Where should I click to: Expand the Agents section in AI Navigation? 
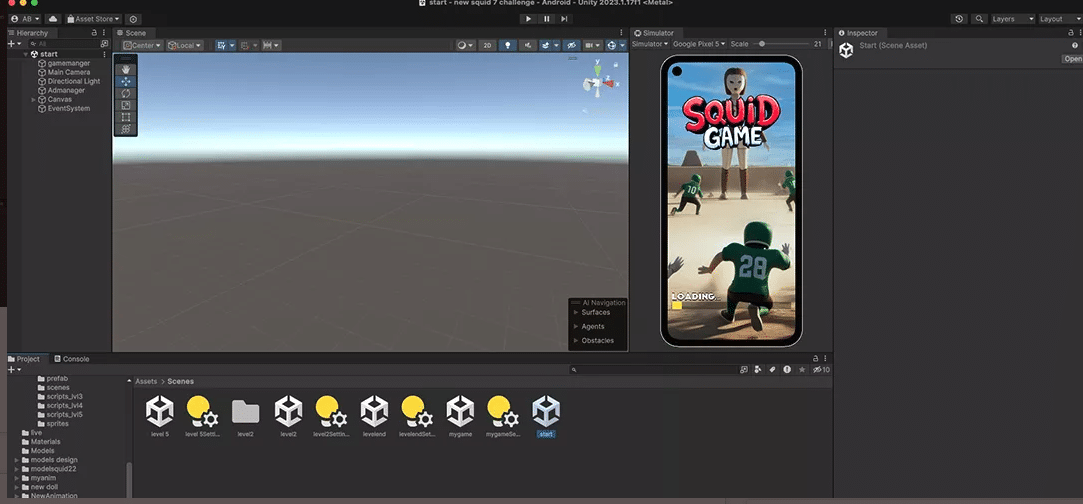[x=576, y=327]
